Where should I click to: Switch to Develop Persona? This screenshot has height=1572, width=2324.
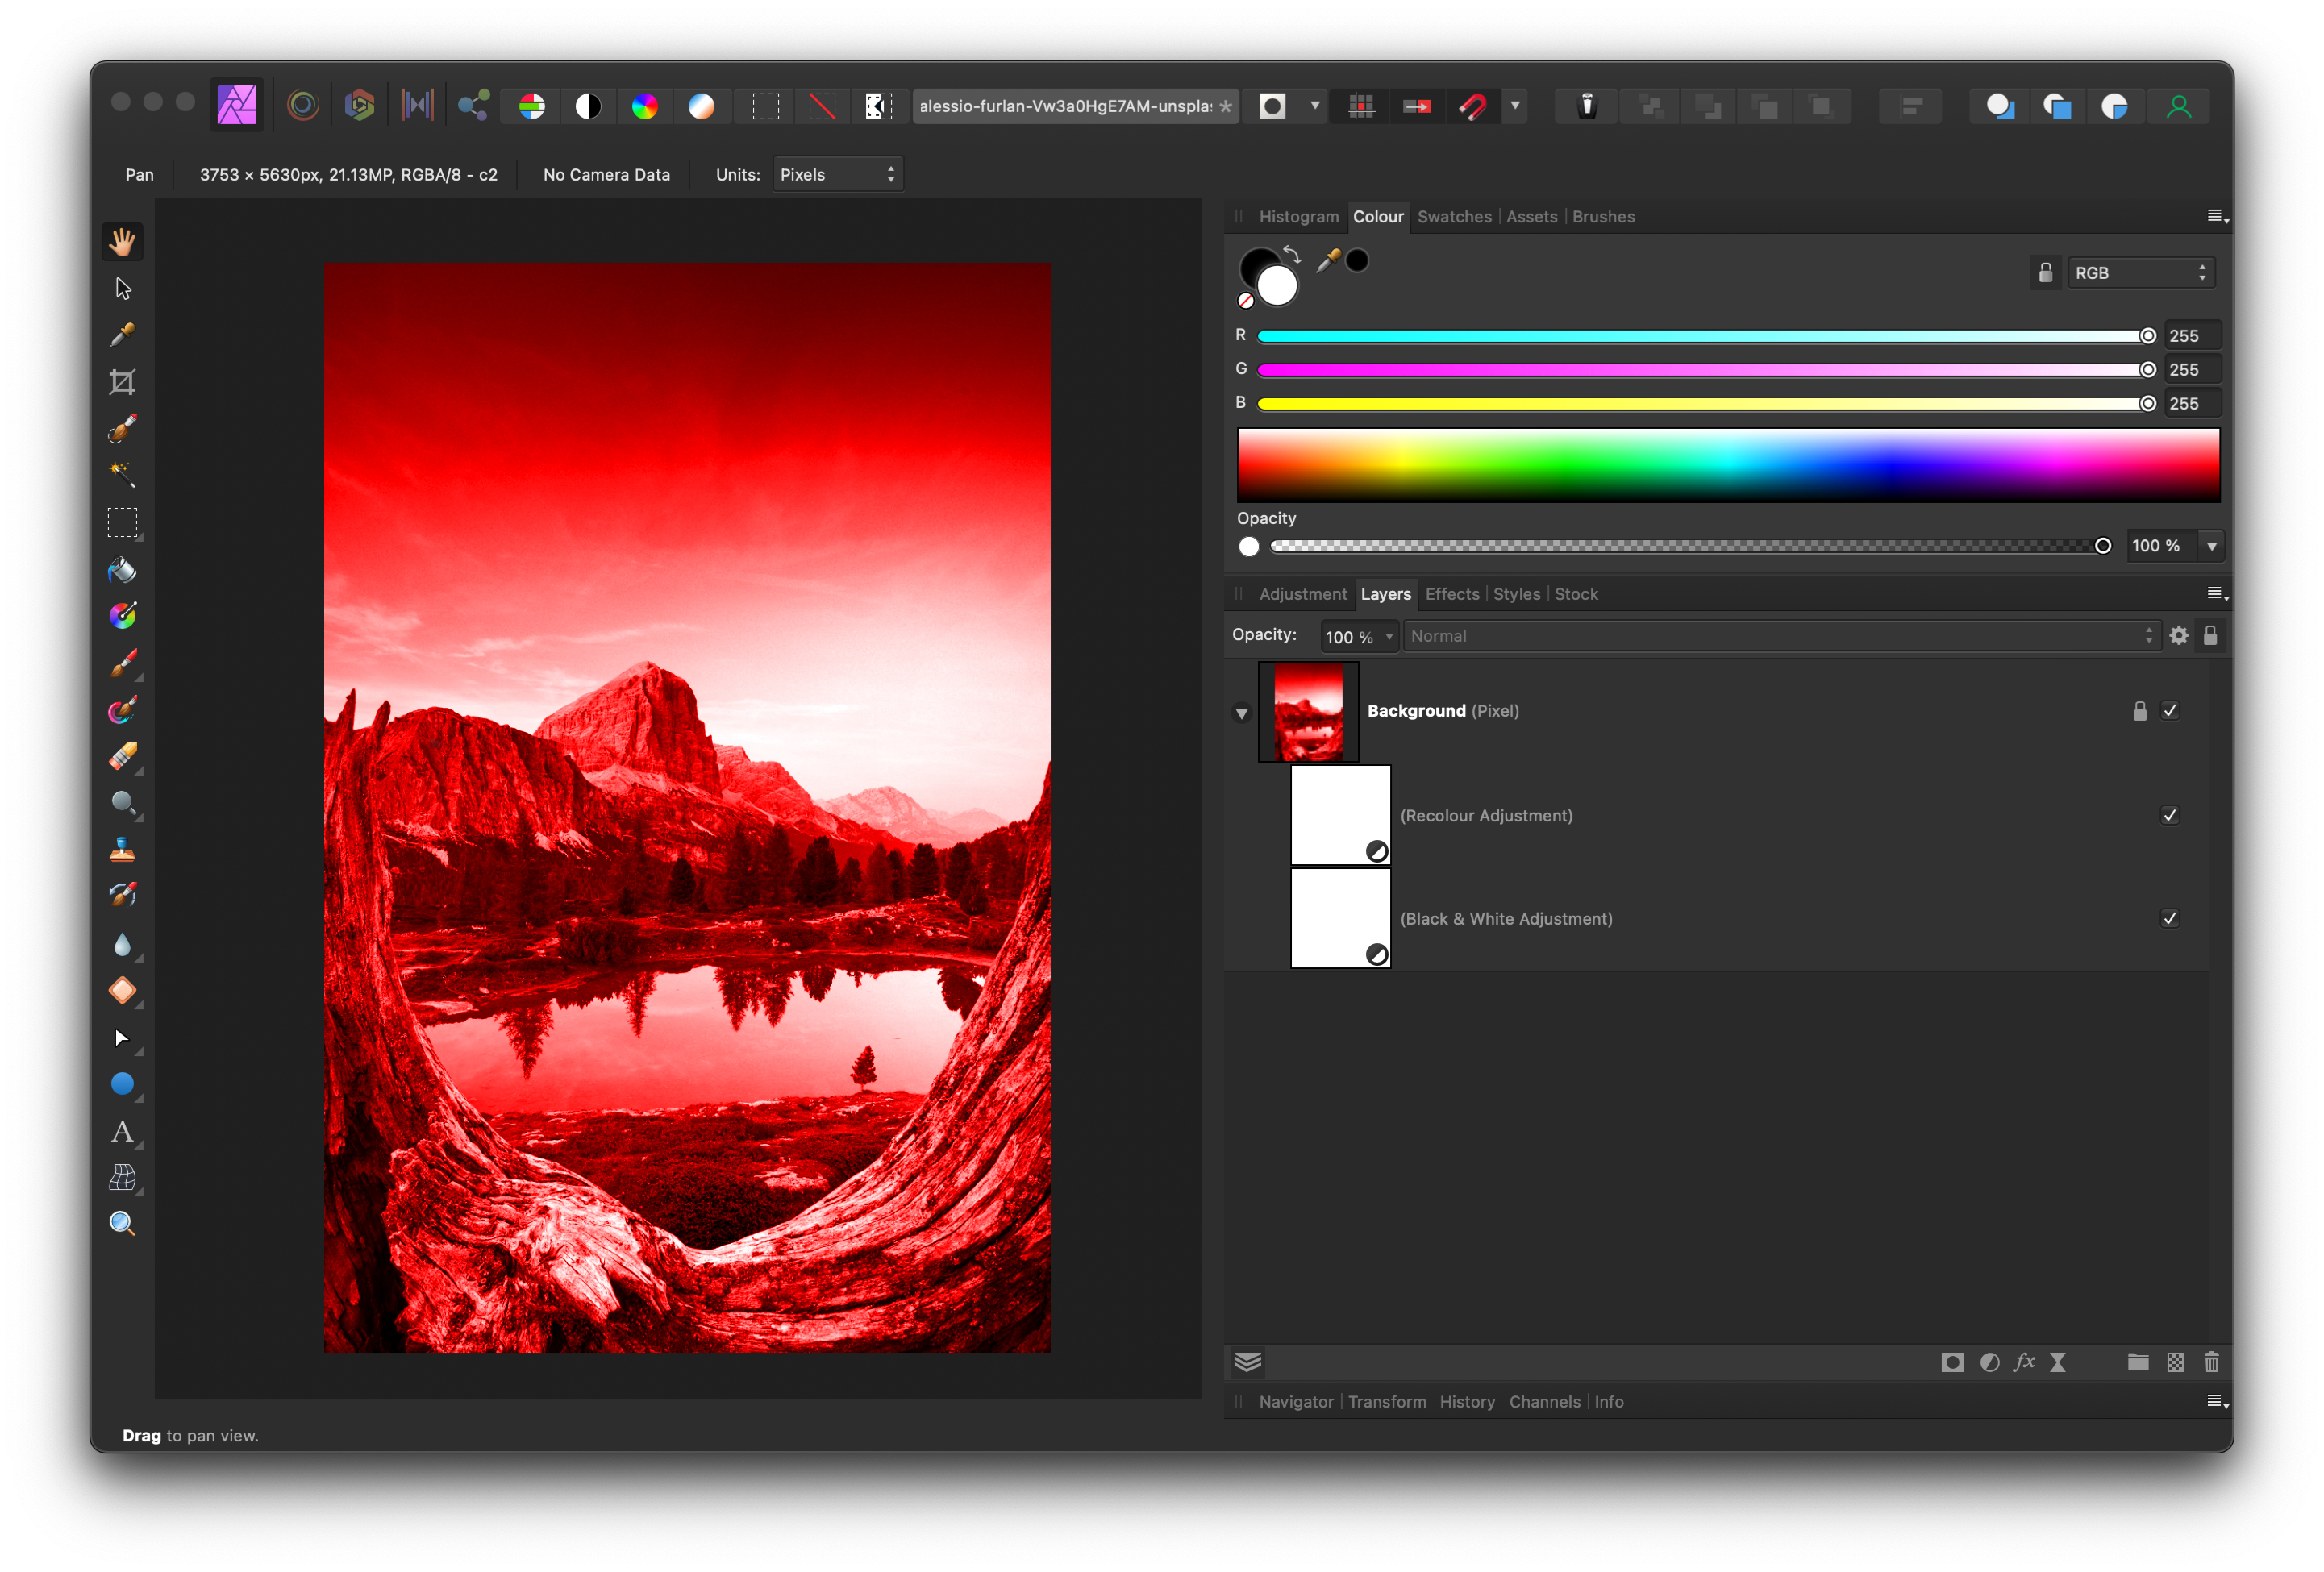coord(359,105)
